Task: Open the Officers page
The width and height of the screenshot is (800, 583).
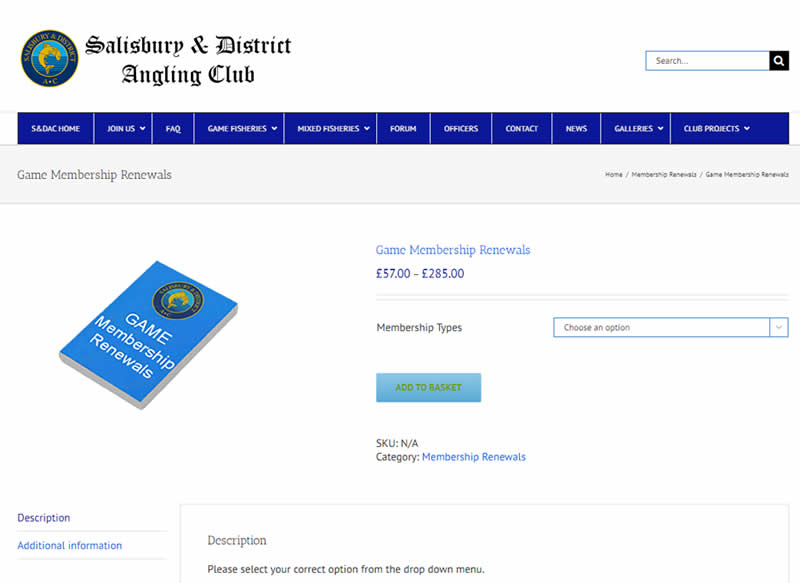Action: pos(461,129)
